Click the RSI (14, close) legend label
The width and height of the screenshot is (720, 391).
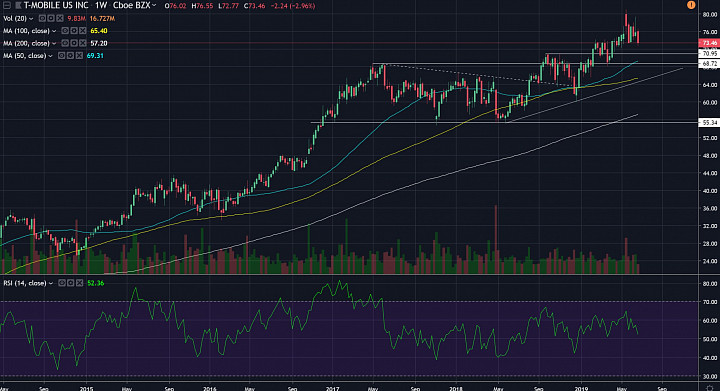(24, 283)
